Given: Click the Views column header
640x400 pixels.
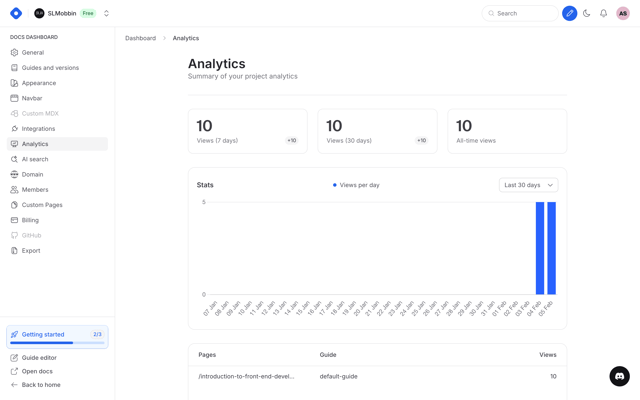Looking at the screenshot, I should click(548, 355).
